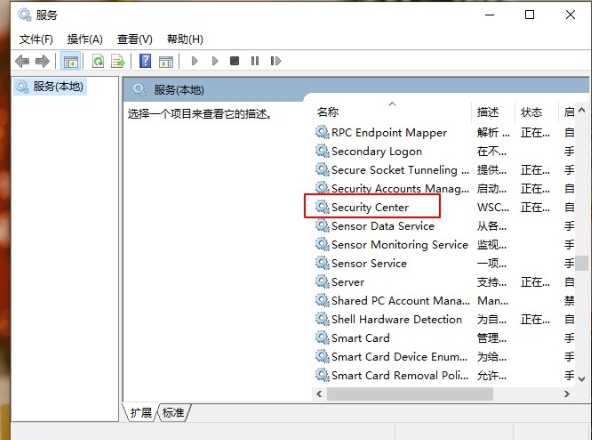The width and height of the screenshot is (592, 440).
Task: Open the 文件(F) menu
Action: [36, 39]
